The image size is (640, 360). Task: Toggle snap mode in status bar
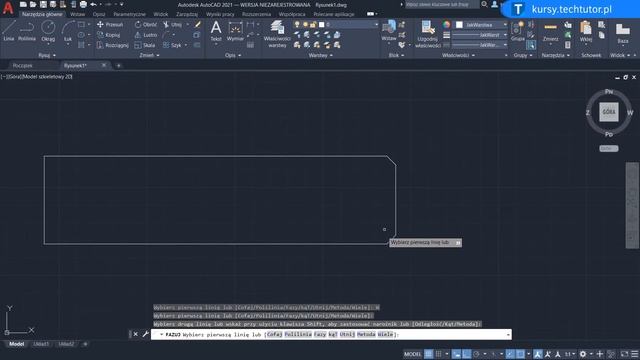439,354
